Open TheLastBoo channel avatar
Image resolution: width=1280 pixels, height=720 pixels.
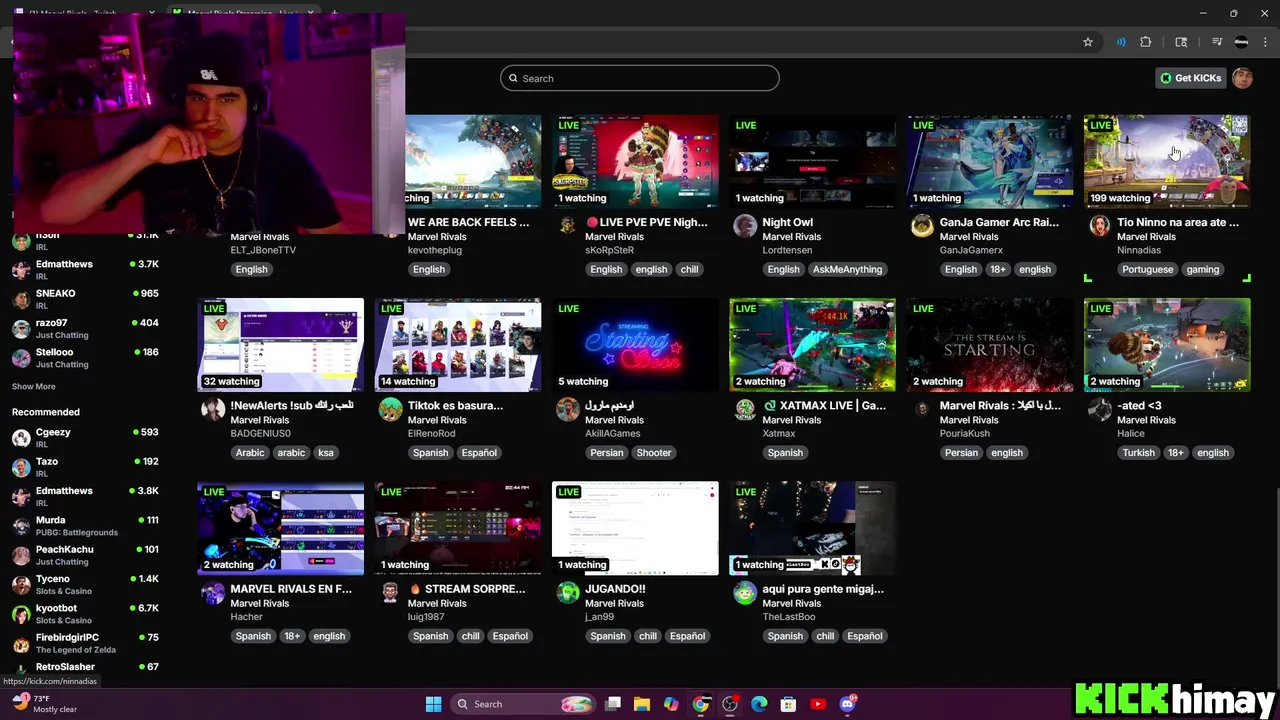(x=745, y=592)
